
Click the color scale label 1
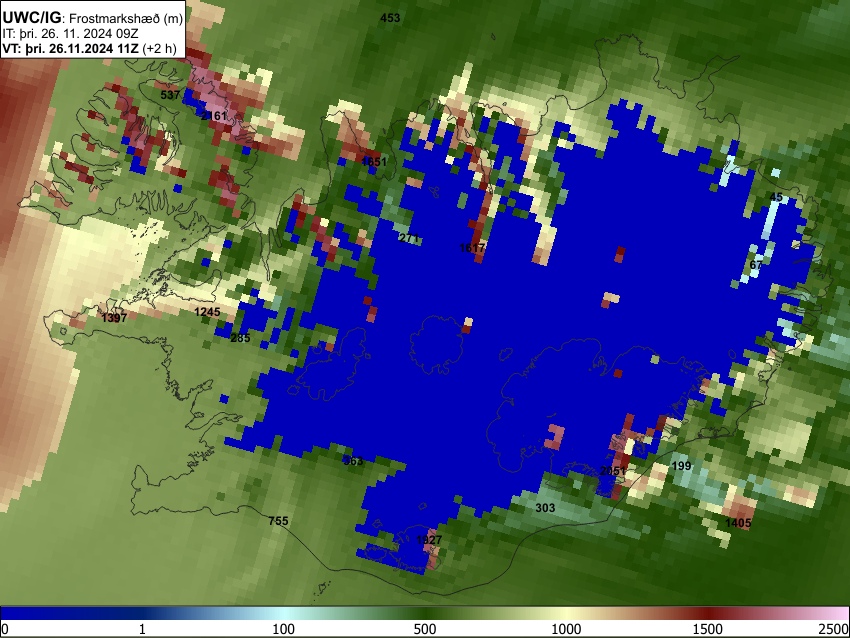[142, 629]
